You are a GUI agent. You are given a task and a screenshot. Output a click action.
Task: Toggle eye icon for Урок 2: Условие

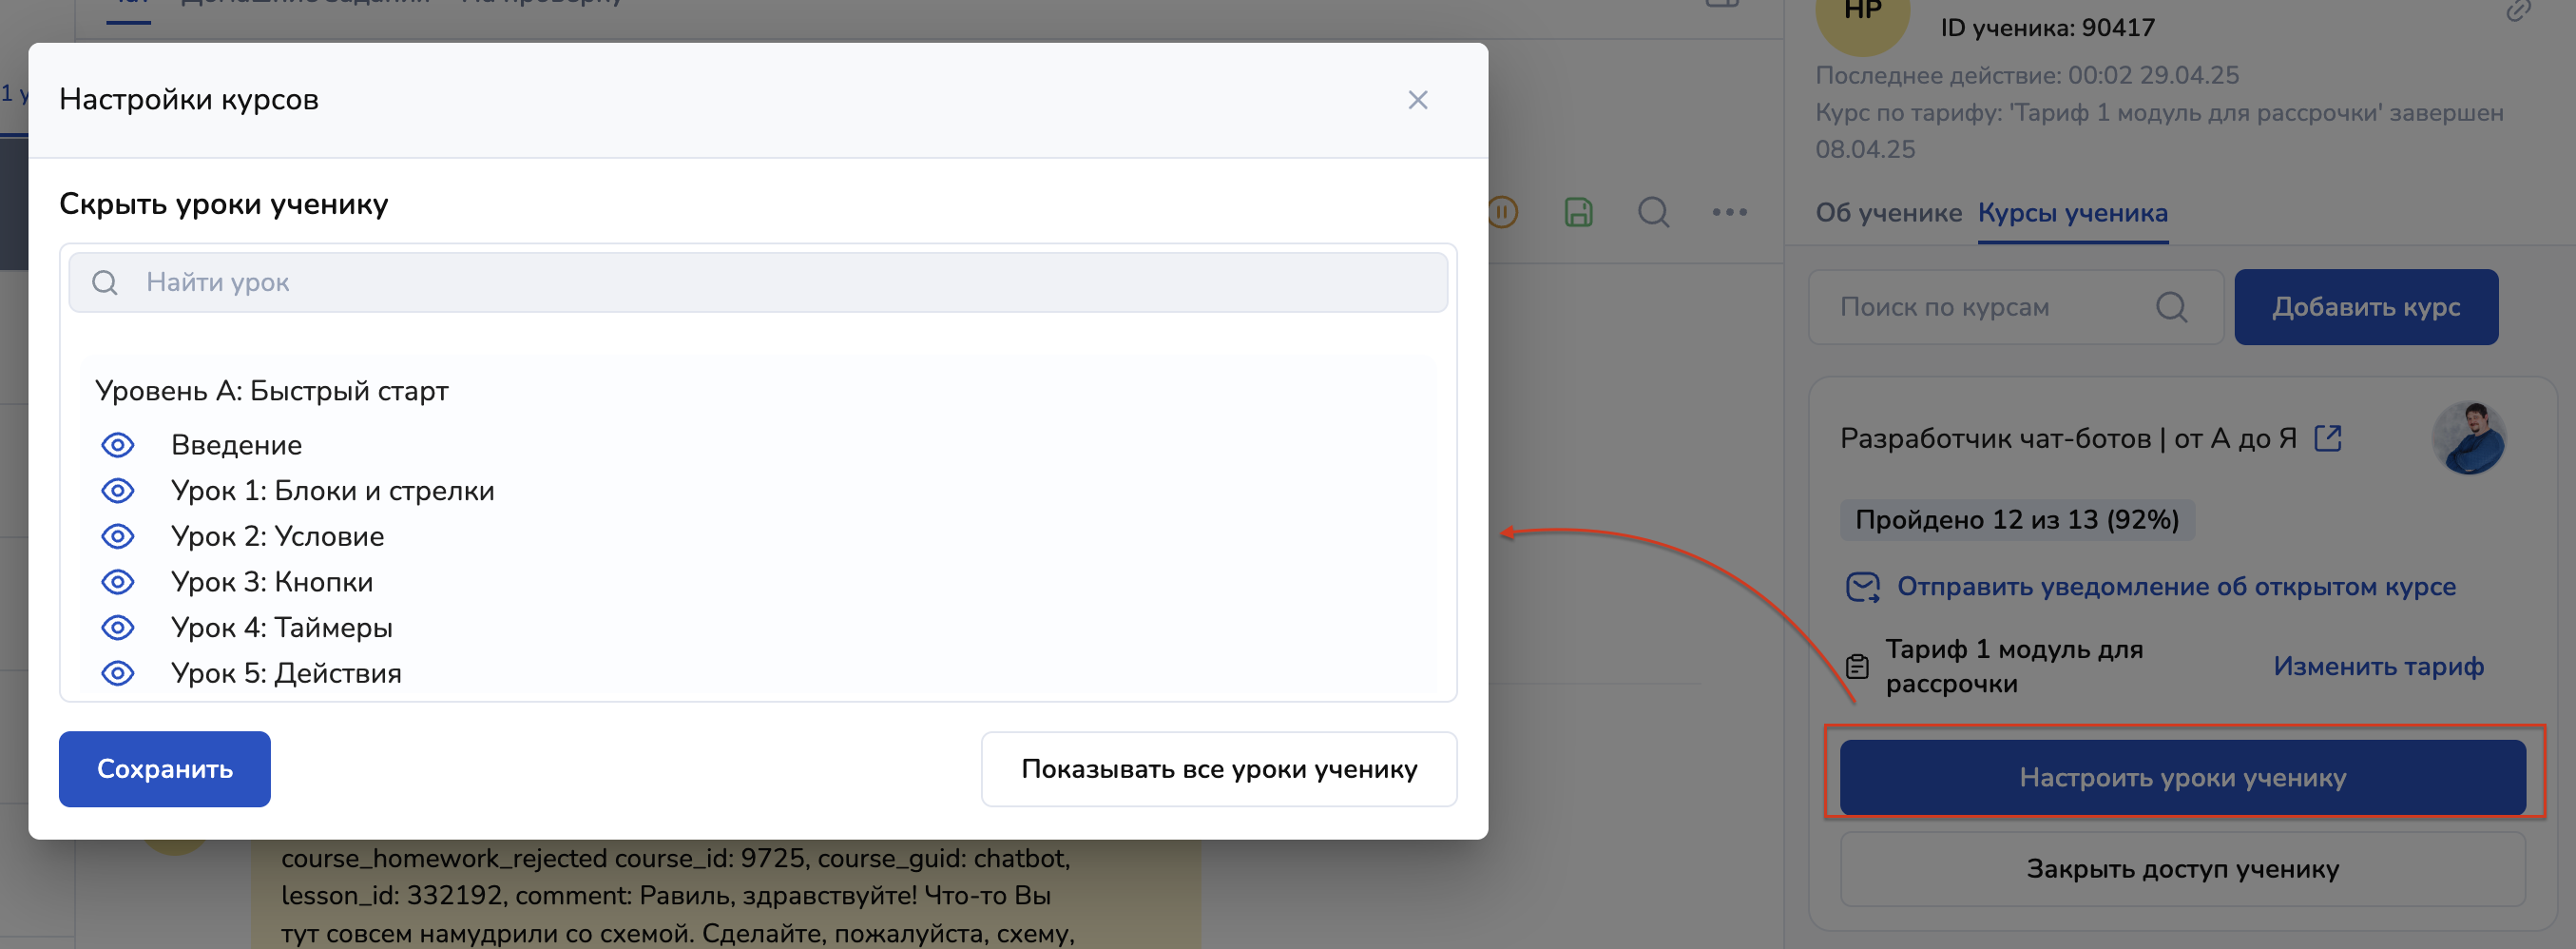coord(118,537)
